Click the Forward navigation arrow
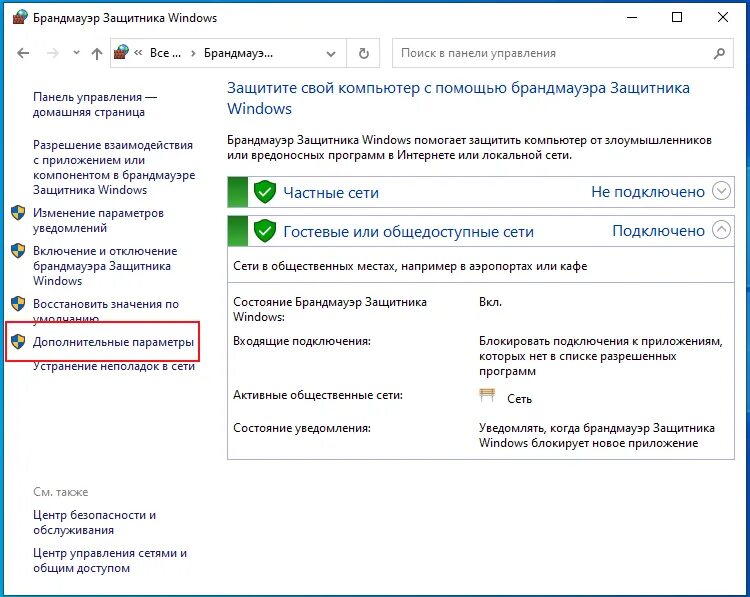This screenshot has width=750, height=597. tap(52, 53)
